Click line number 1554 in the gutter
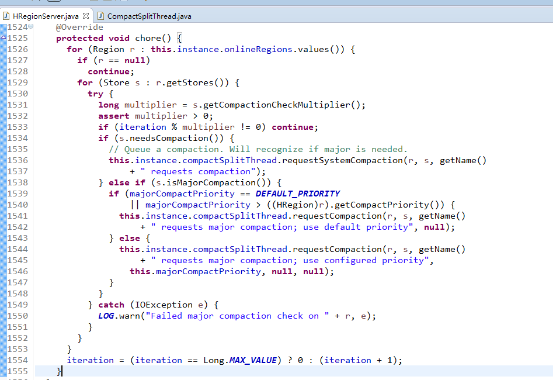Screen dimensions: 553x380 coord(18,360)
